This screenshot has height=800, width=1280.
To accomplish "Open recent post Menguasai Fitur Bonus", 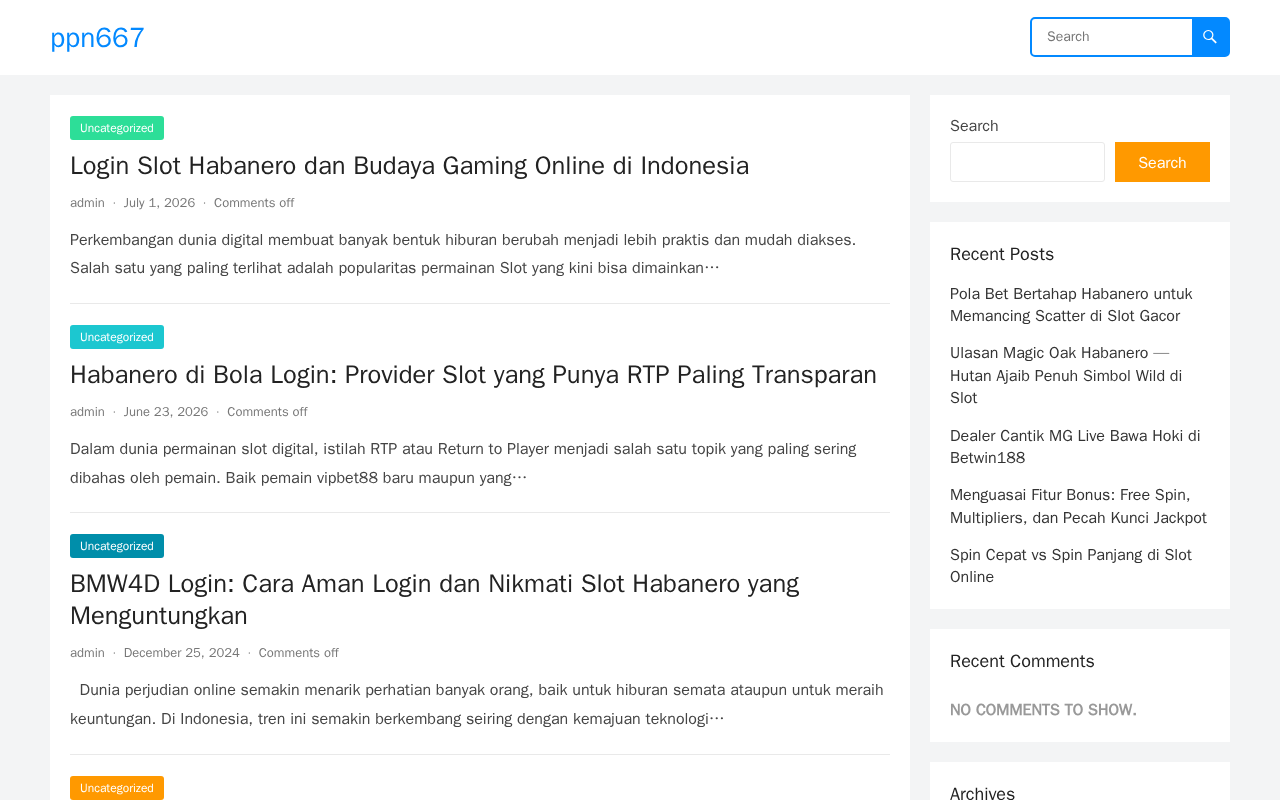I will (x=1078, y=507).
